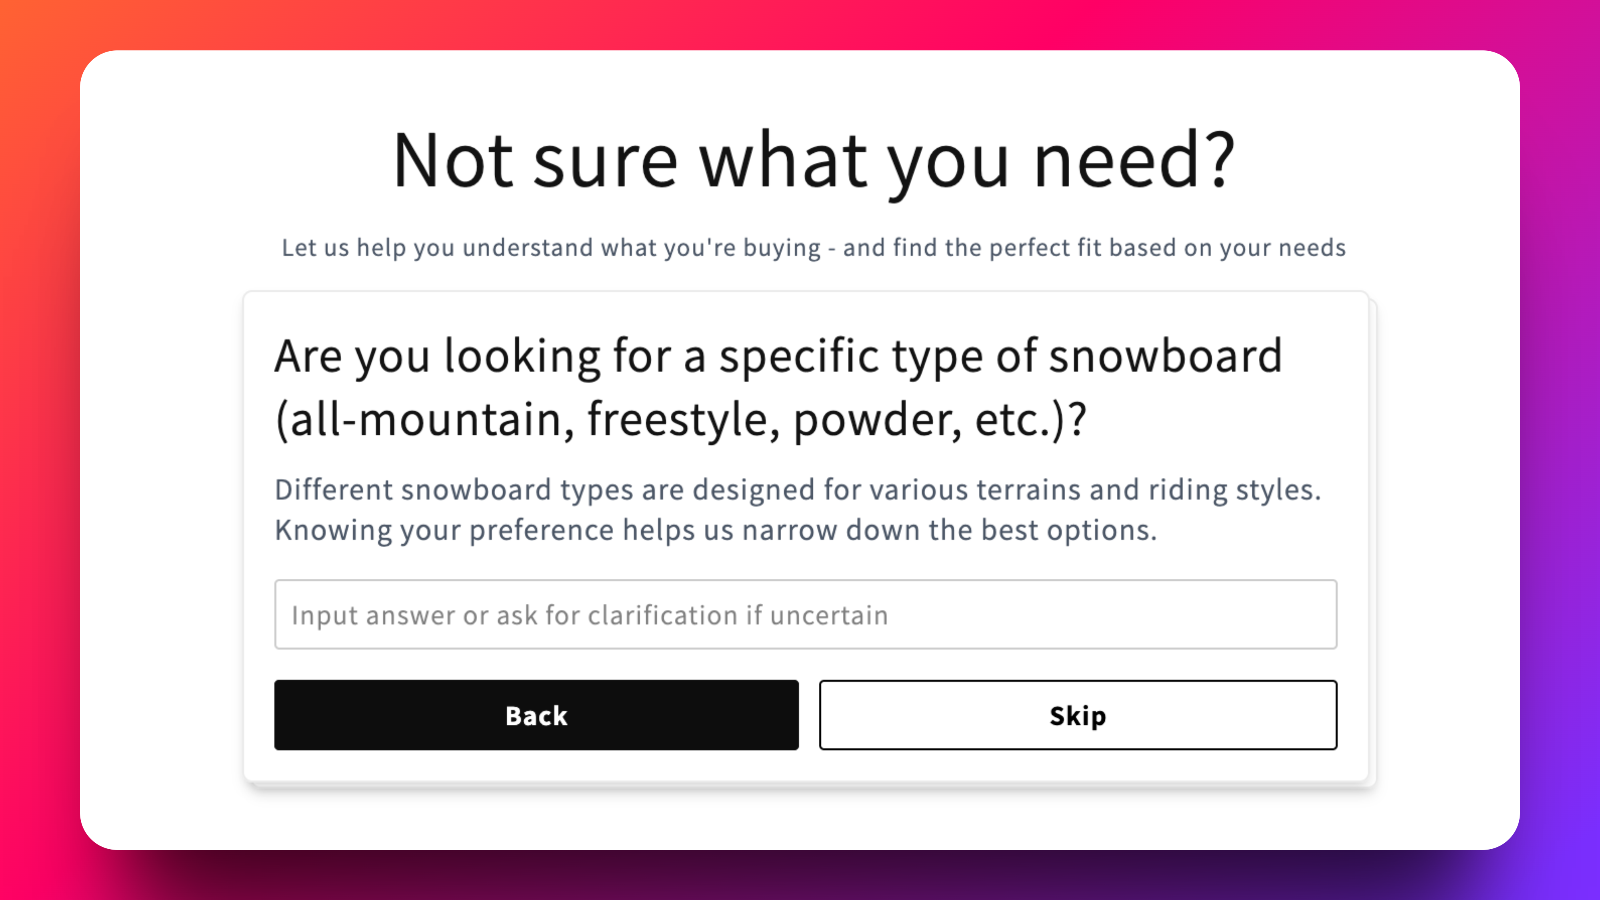The height and width of the screenshot is (900, 1600).
Task: Click the "Back" label text
Action: coord(536,716)
